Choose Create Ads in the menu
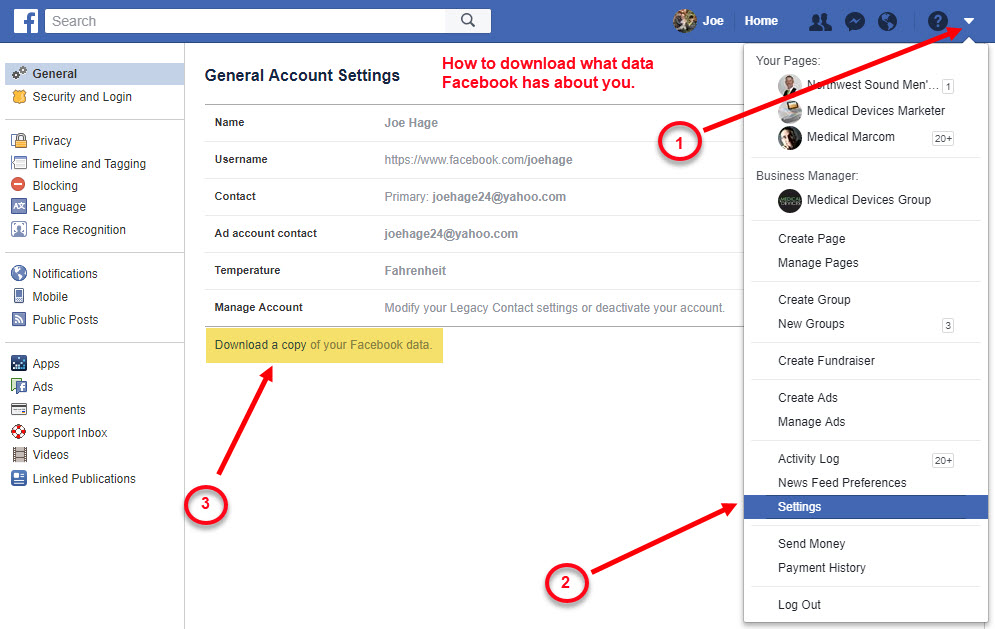This screenshot has width=995, height=629. pos(808,397)
